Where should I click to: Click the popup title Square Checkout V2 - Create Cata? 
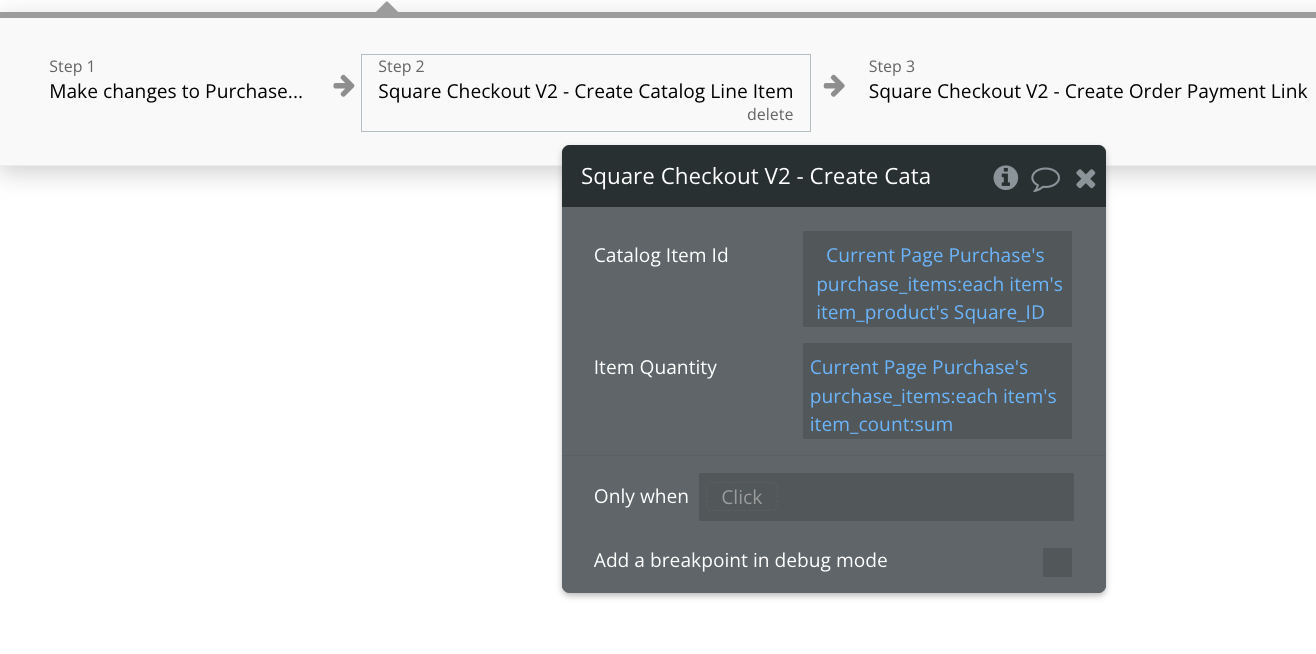coord(756,177)
